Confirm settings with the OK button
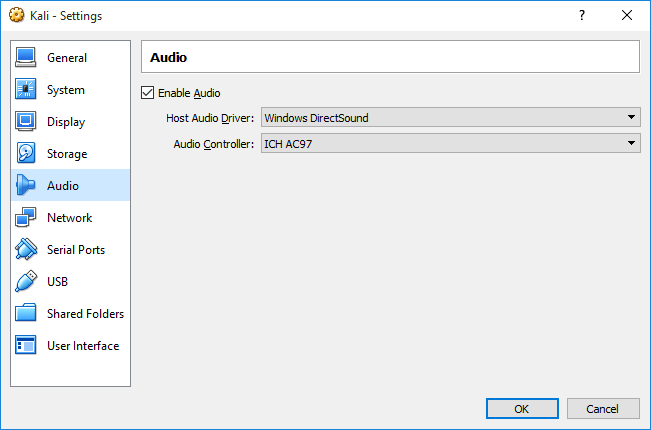 [522, 409]
